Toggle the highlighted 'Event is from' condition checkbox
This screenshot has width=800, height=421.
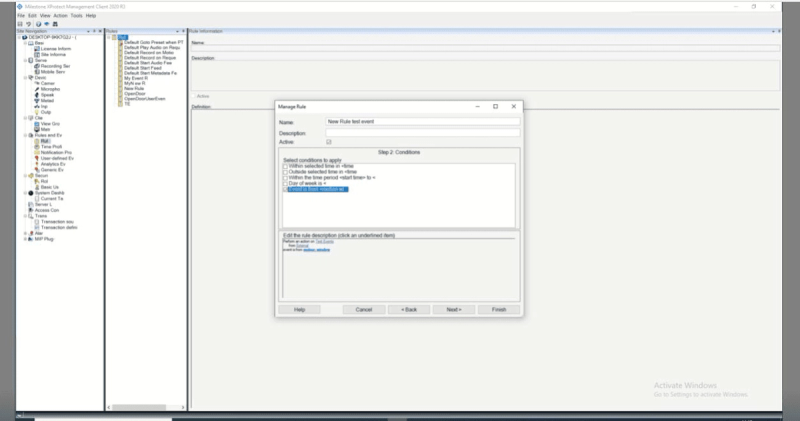pos(285,189)
